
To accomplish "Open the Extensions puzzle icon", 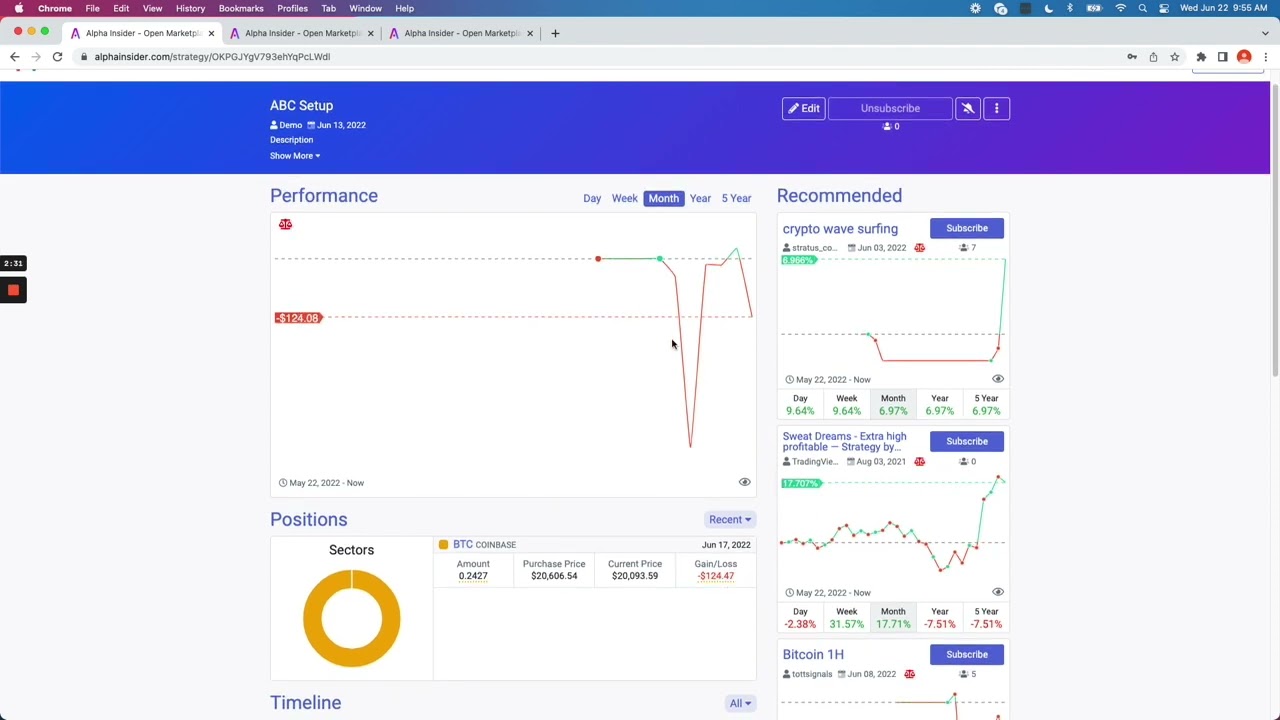I will [1201, 57].
